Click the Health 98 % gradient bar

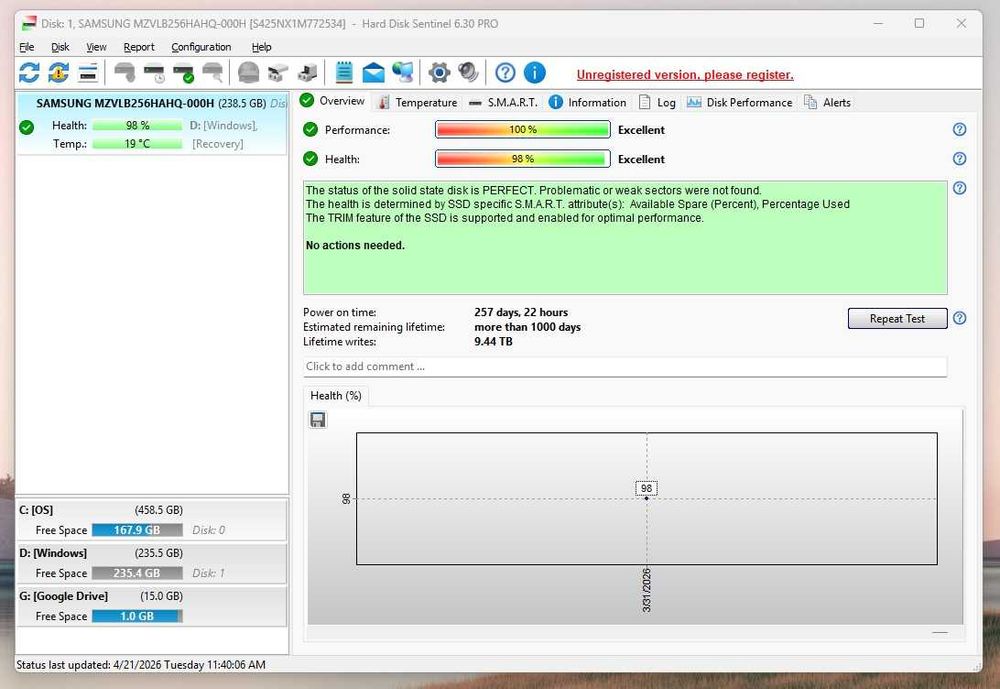(x=522, y=159)
